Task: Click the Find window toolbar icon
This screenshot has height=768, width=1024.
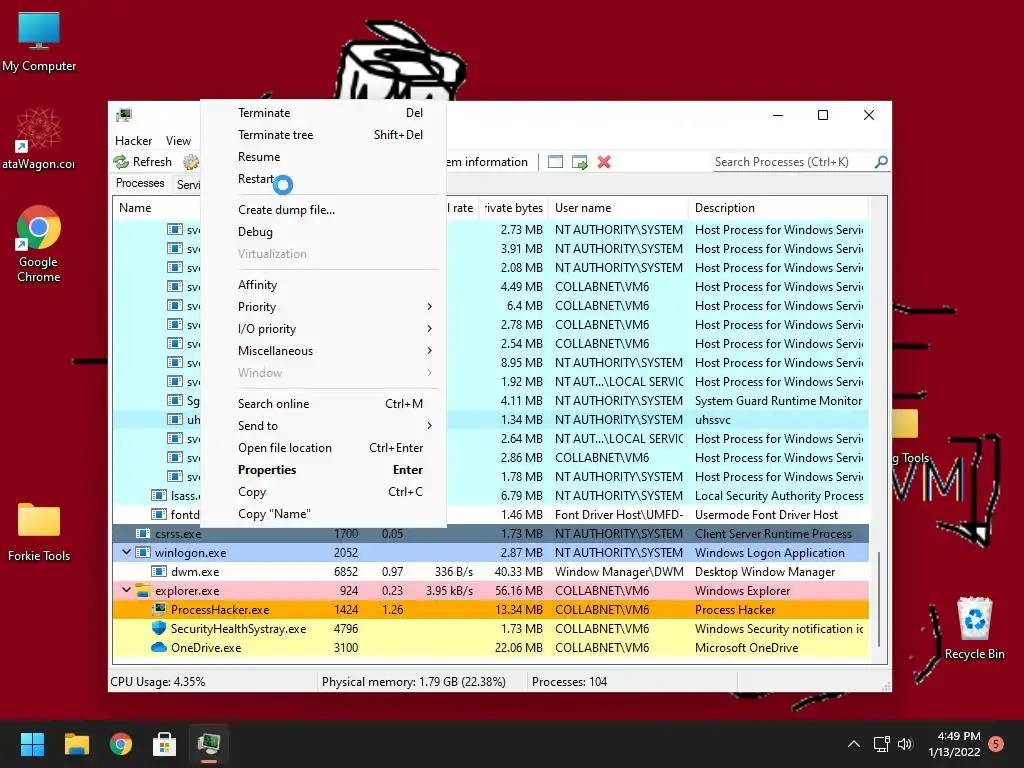Action: click(555, 162)
